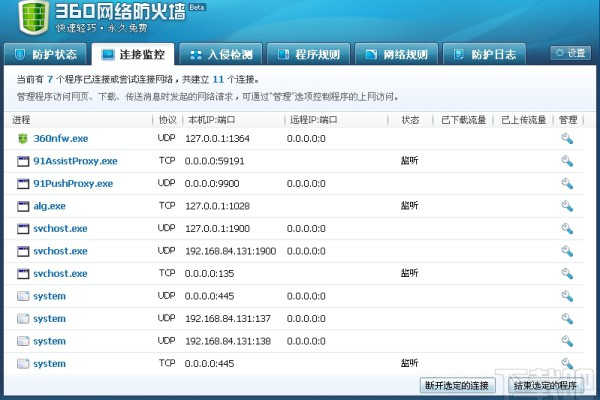
Task: Select the 91AssistProxy.exe process name
Action: tap(75, 161)
